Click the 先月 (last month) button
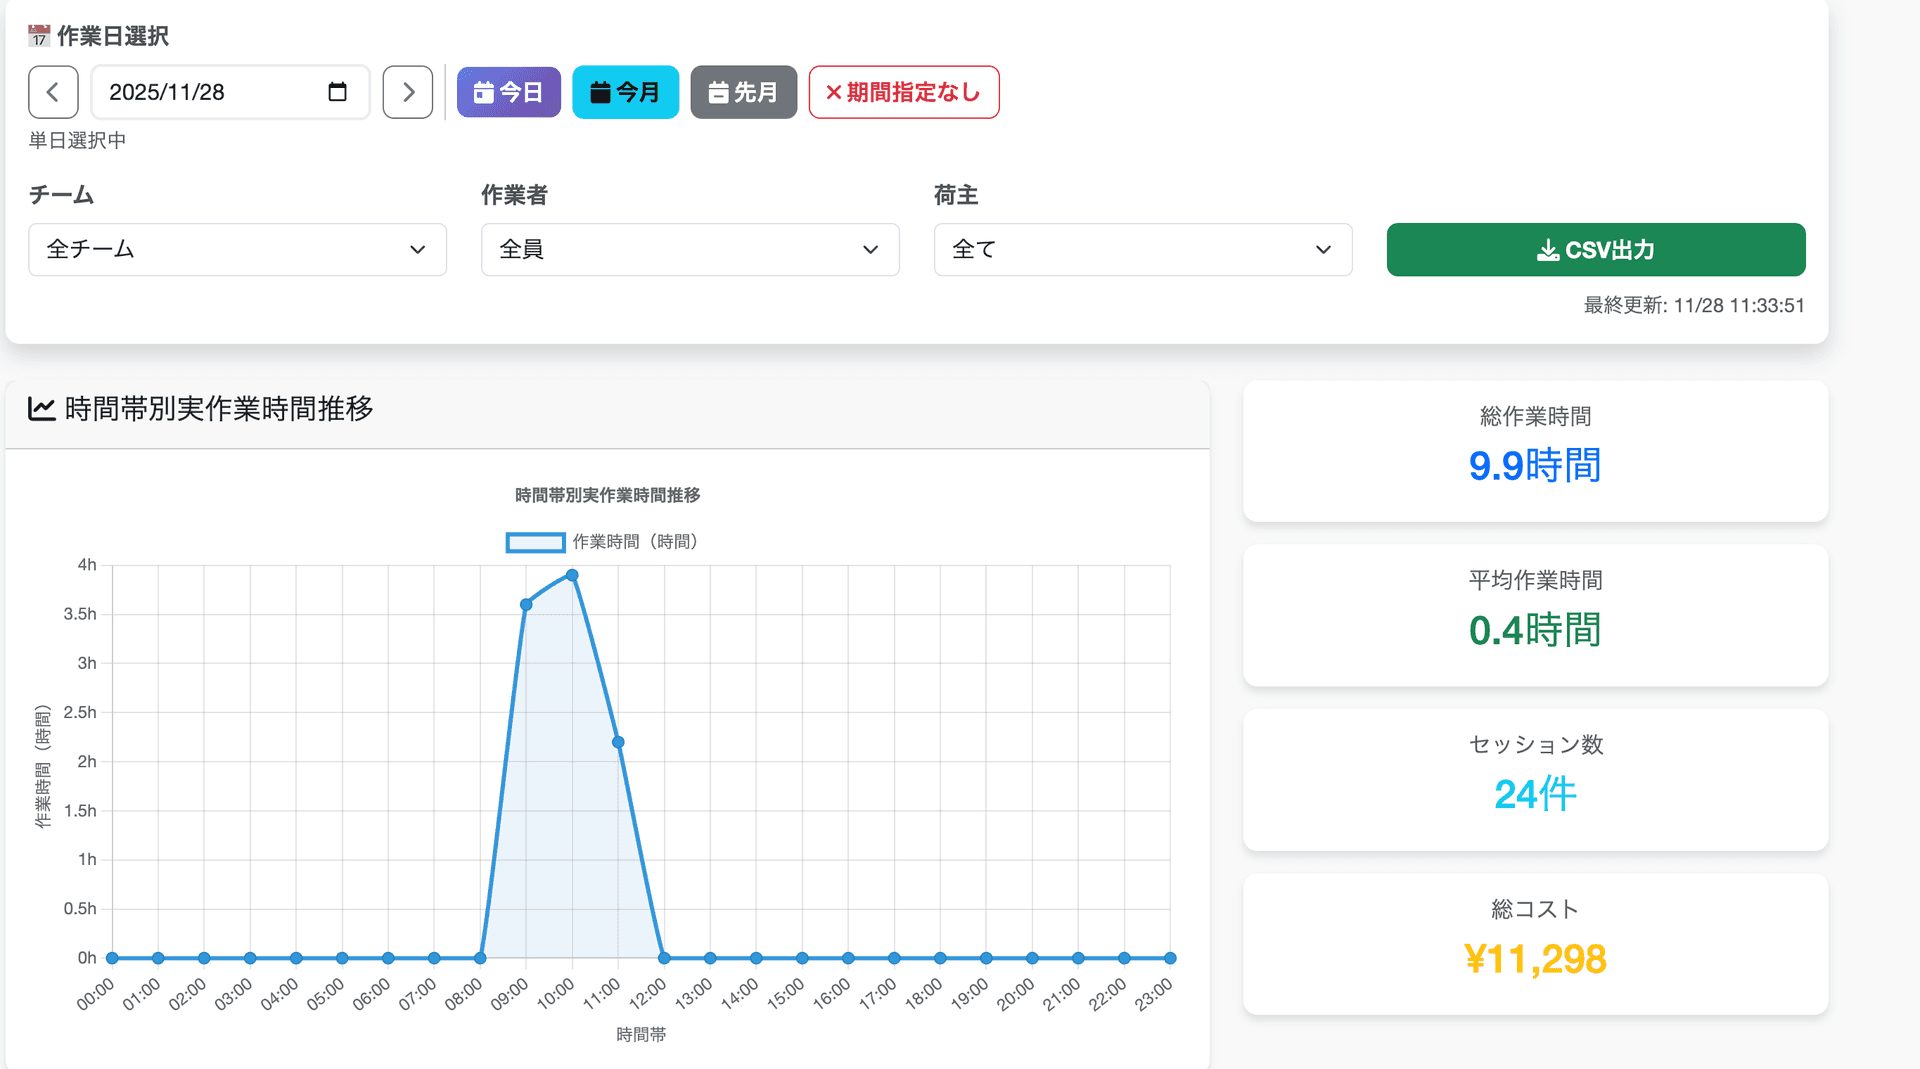 (x=743, y=92)
